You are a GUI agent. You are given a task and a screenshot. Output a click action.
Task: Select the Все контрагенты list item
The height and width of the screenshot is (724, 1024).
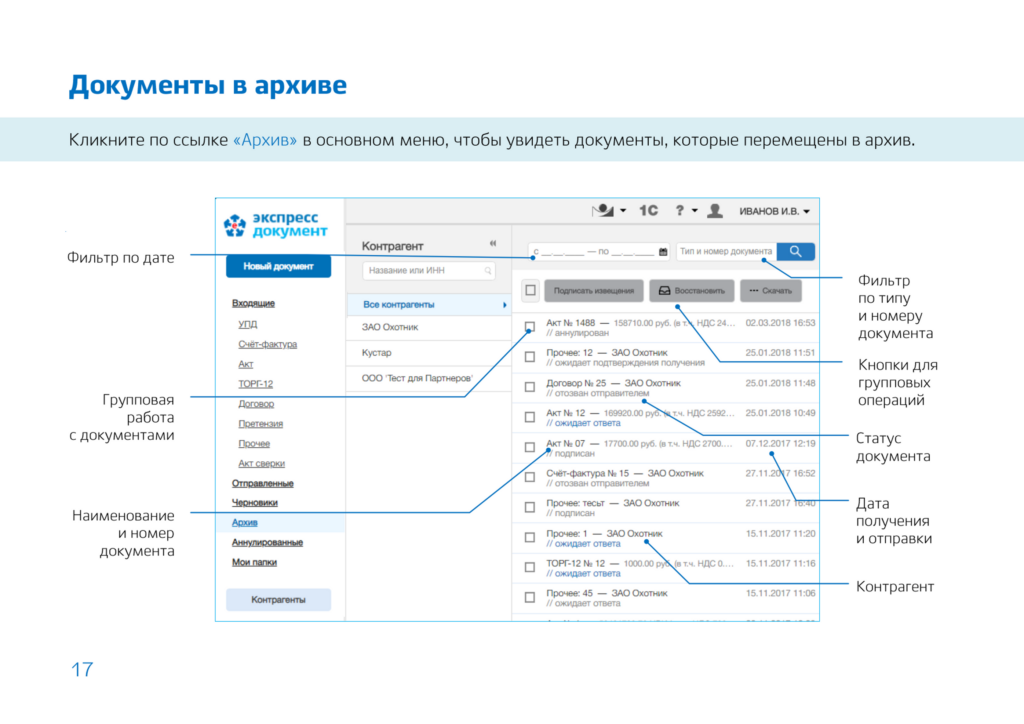pos(429,305)
